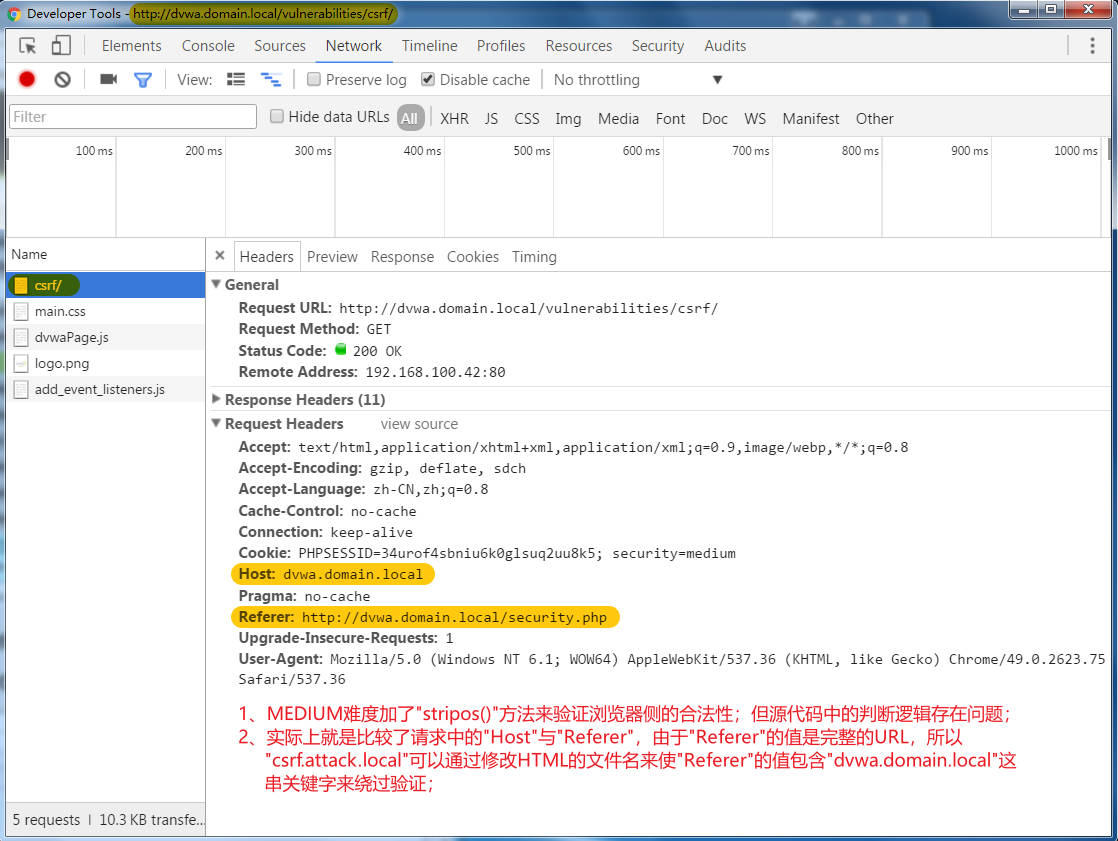The width and height of the screenshot is (1118, 841).
Task: Click the Remote Address 192.168.100.42:80 value
Action: click(435, 372)
